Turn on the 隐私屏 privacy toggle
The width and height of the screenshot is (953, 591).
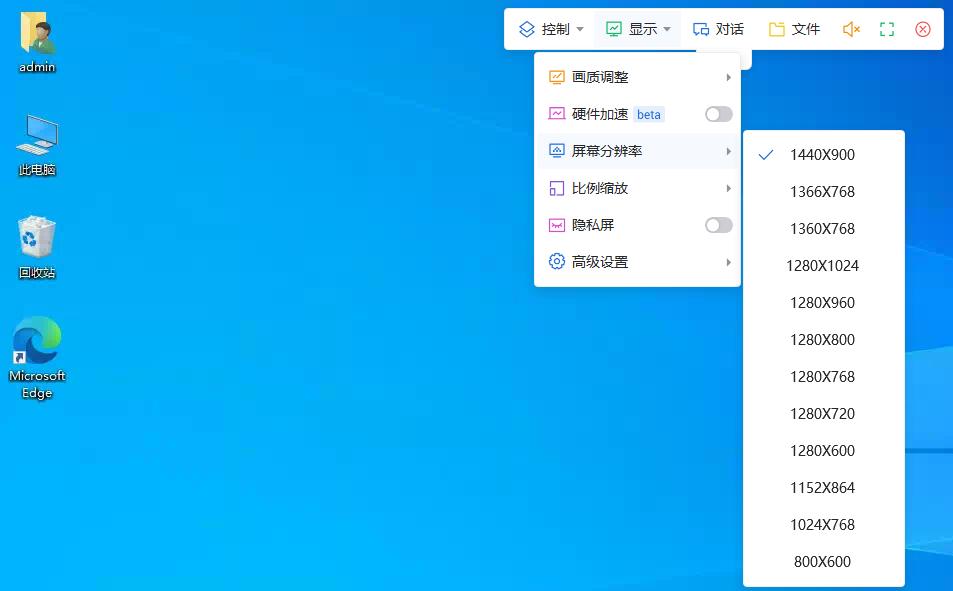click(718, 225)
